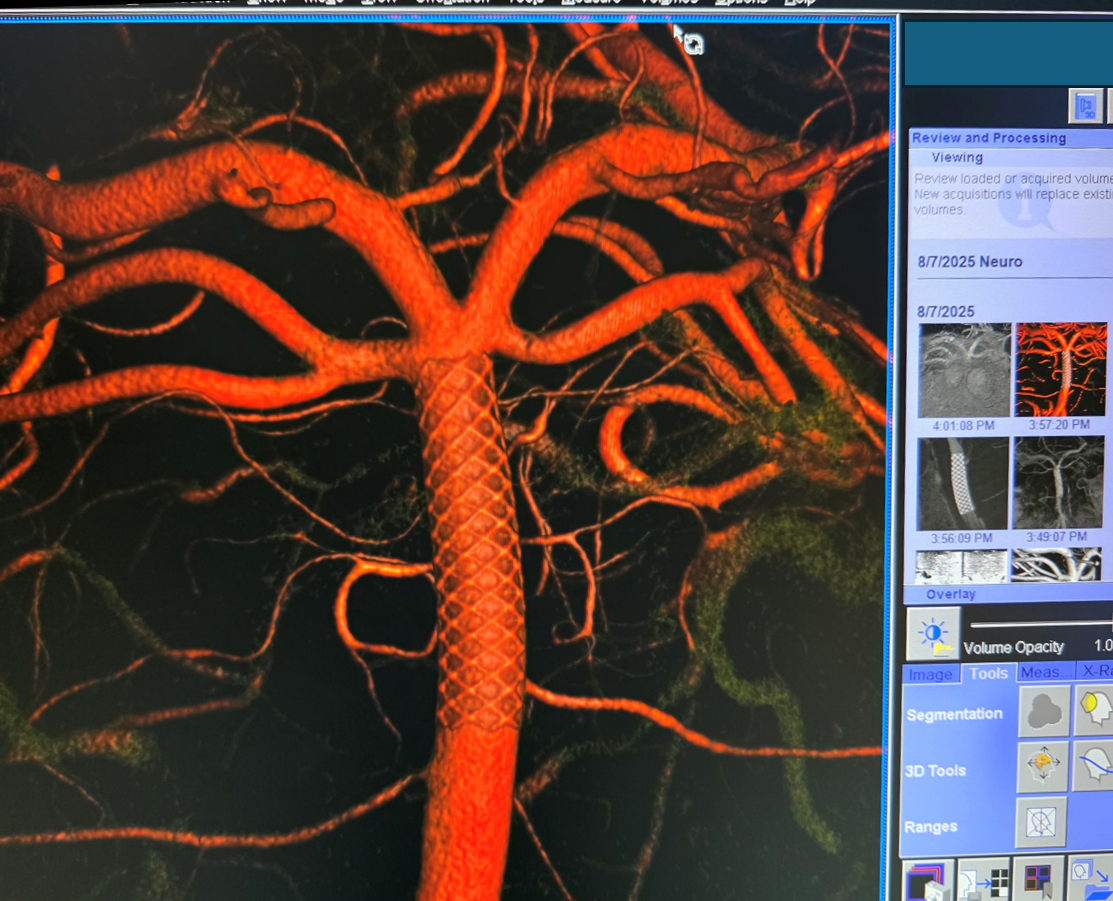Click the brightness icon beside Volume Opacity
The width and height of the screenshot is (1113, 901).
933,634
